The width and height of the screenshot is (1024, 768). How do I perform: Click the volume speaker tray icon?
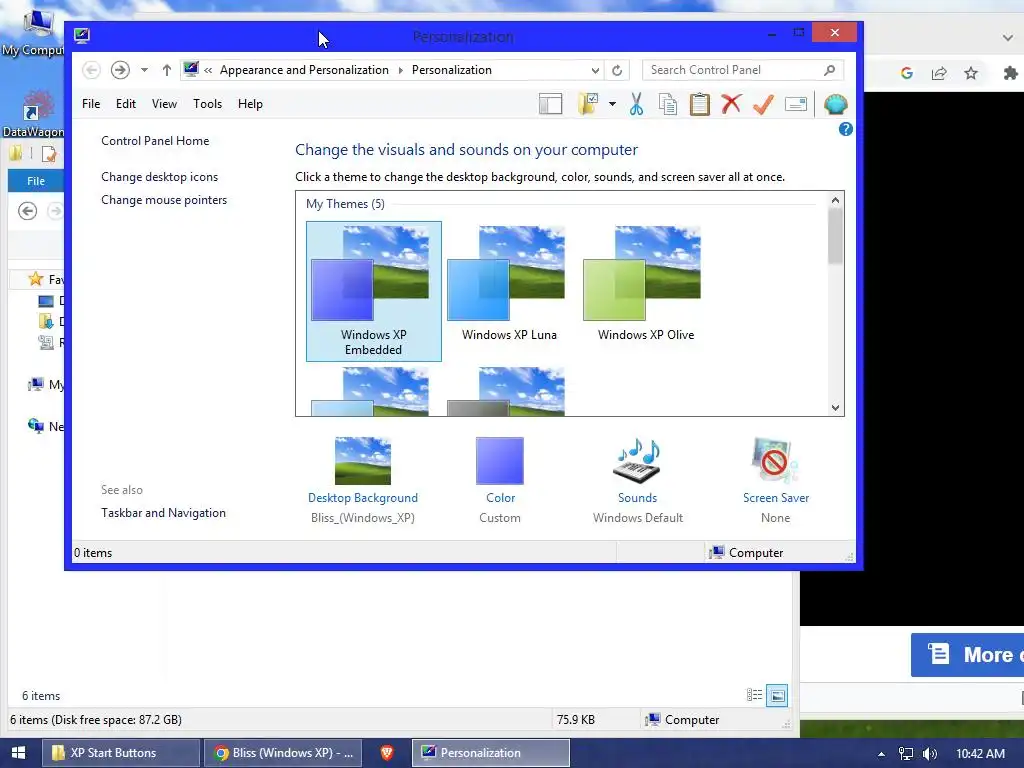click(929, 754)
